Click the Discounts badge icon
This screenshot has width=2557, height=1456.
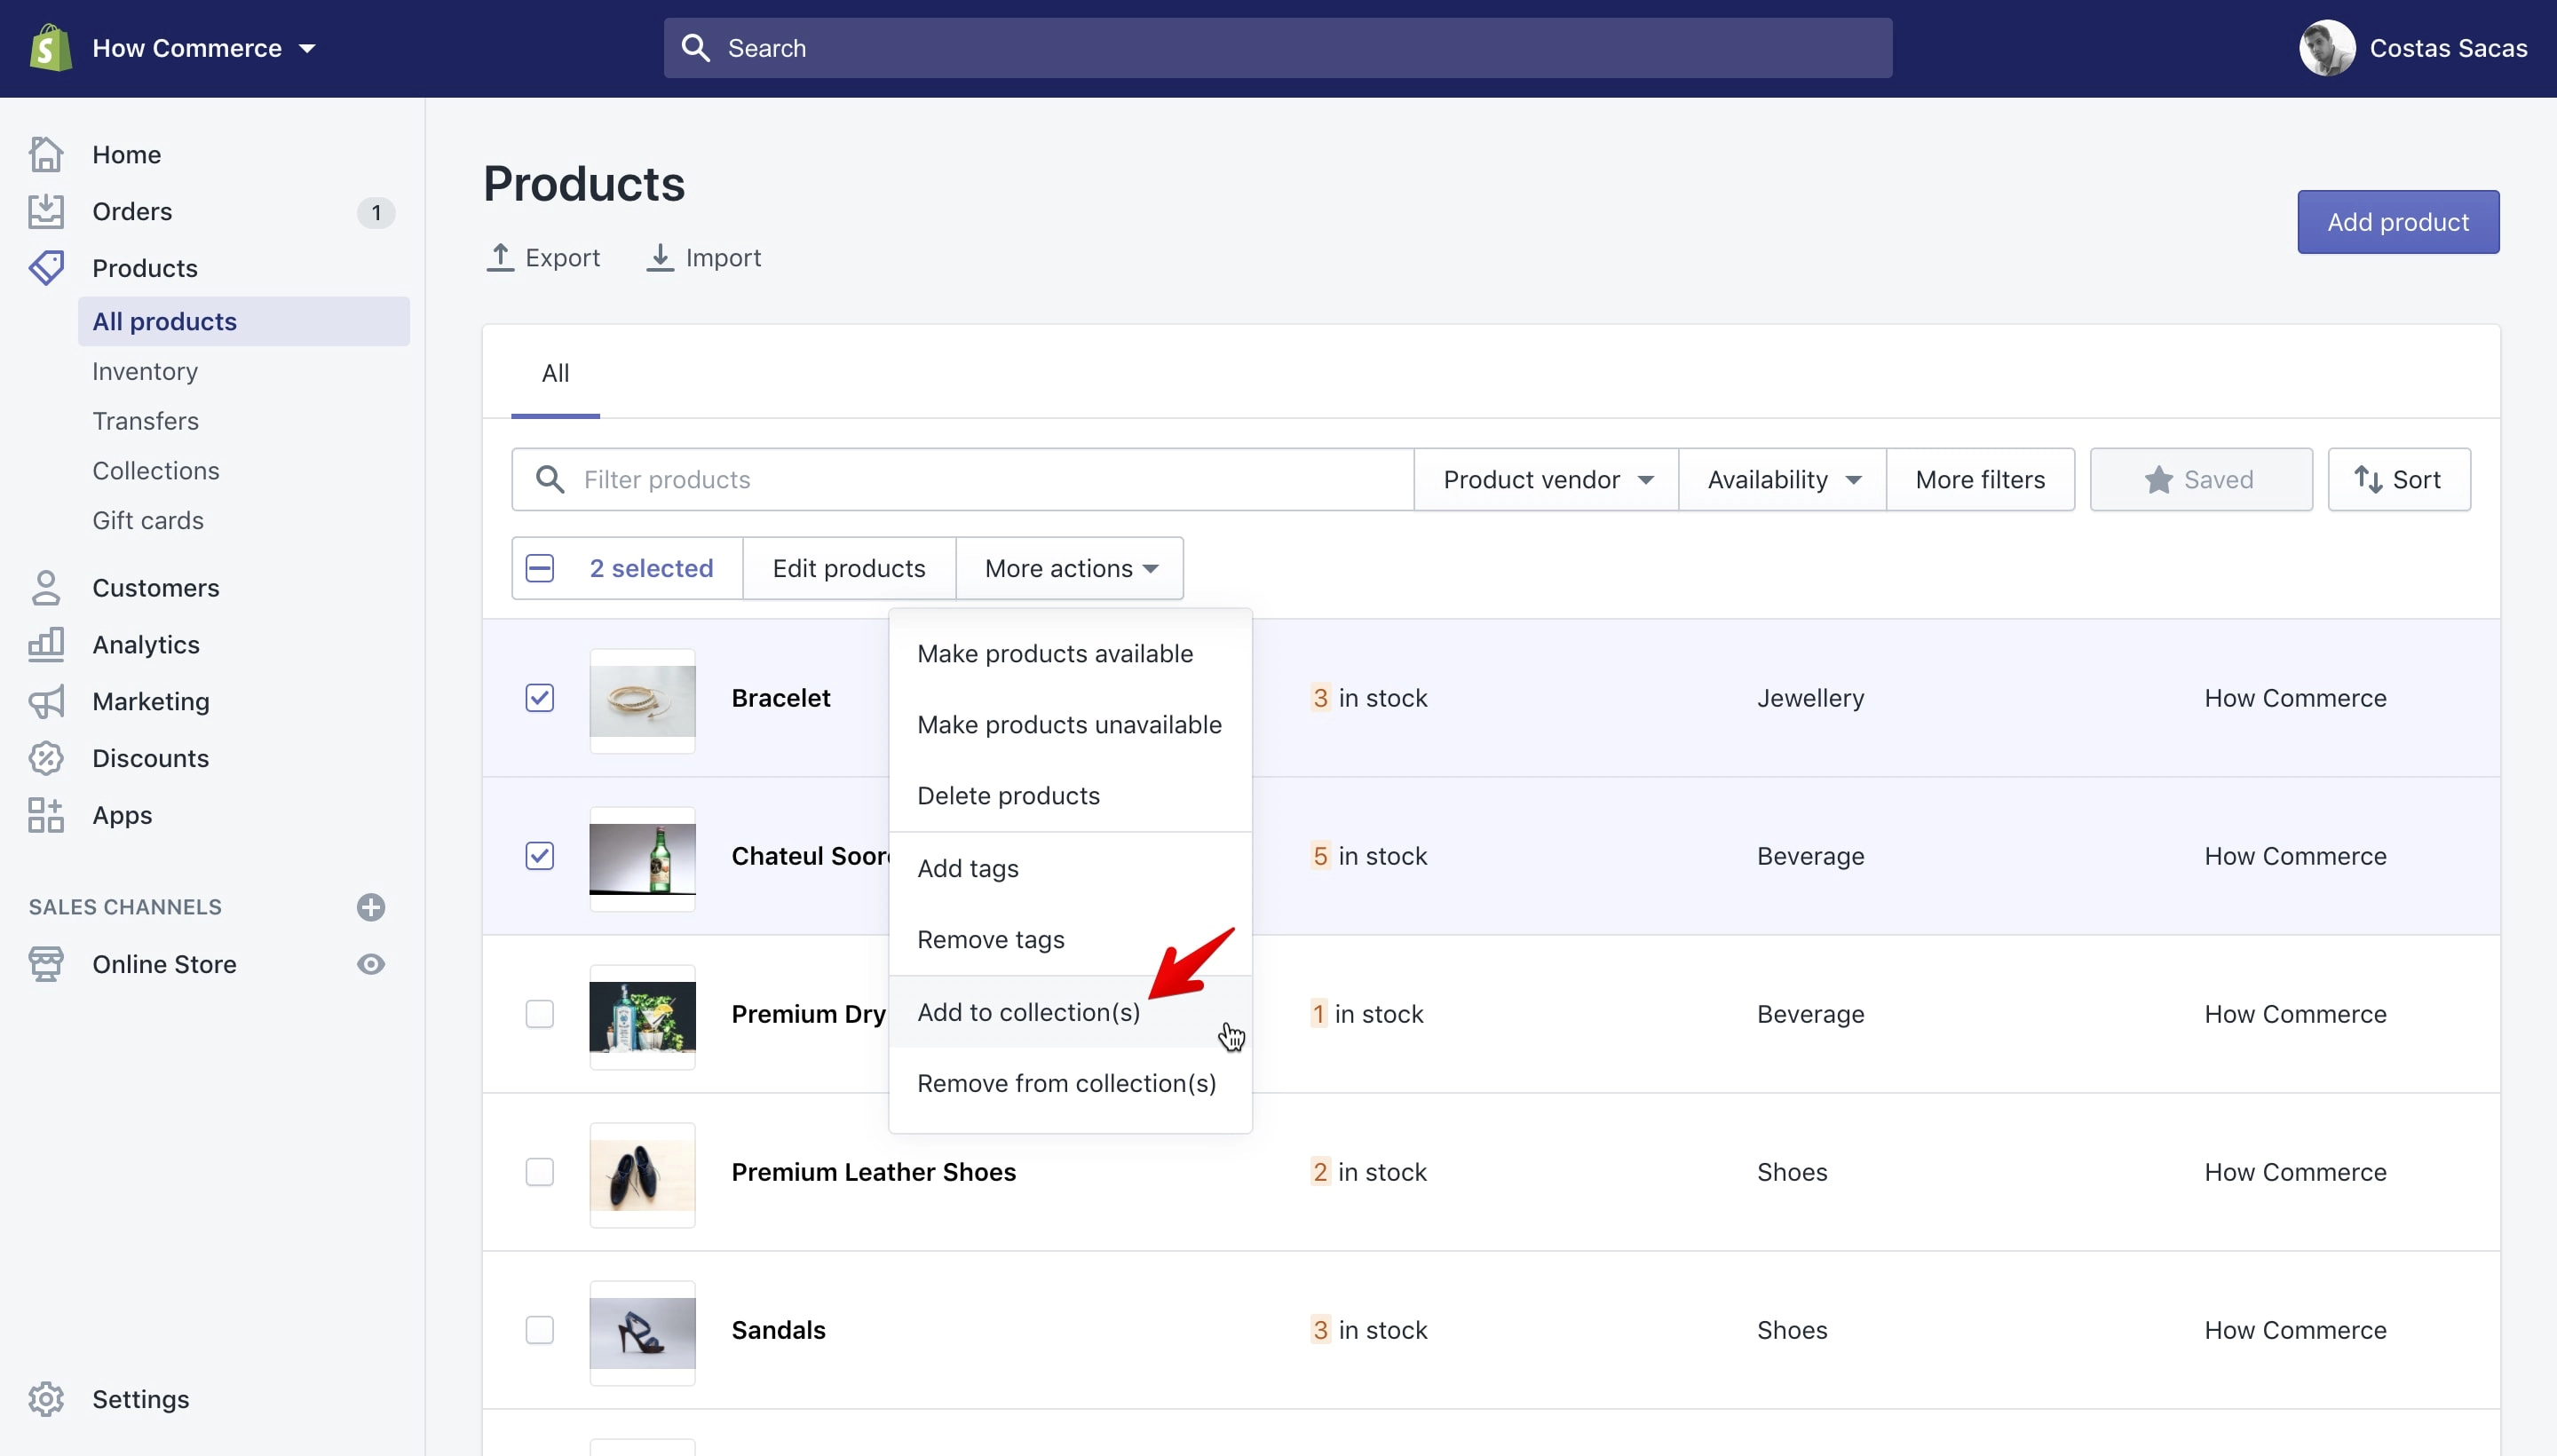click(46, 758)
